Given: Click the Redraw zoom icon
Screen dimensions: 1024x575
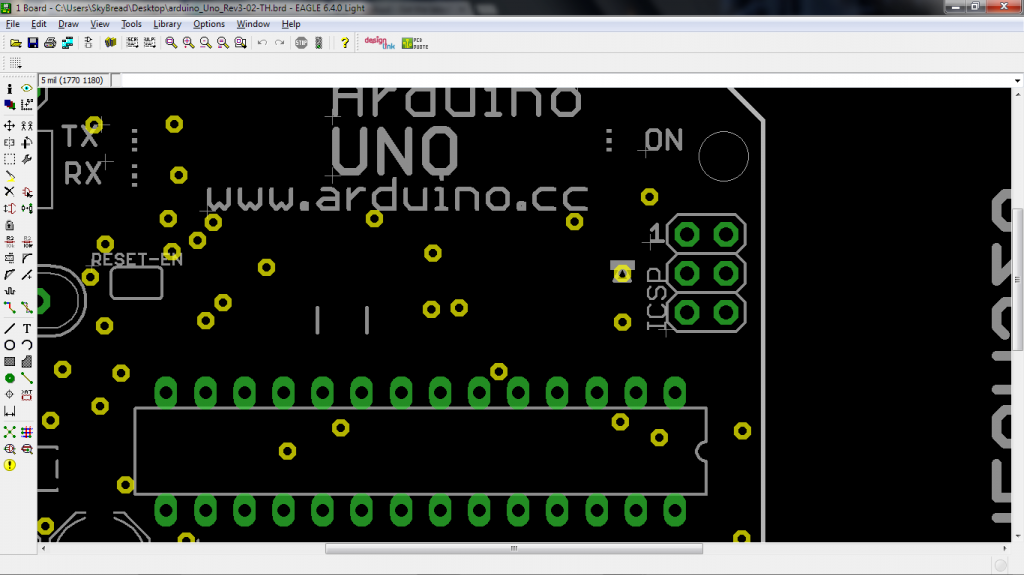Looking at the screenshot, I should click(223, 43).
